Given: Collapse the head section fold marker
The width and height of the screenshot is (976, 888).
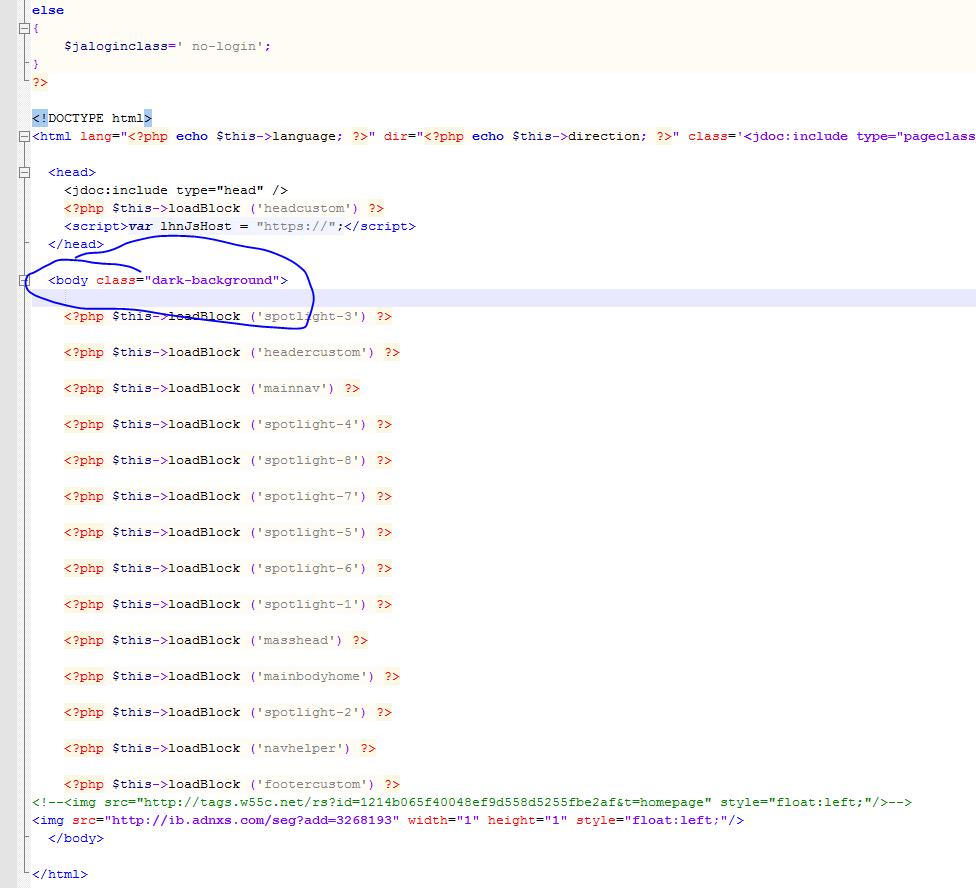Looking at the screenshot, I should [24, 172].
